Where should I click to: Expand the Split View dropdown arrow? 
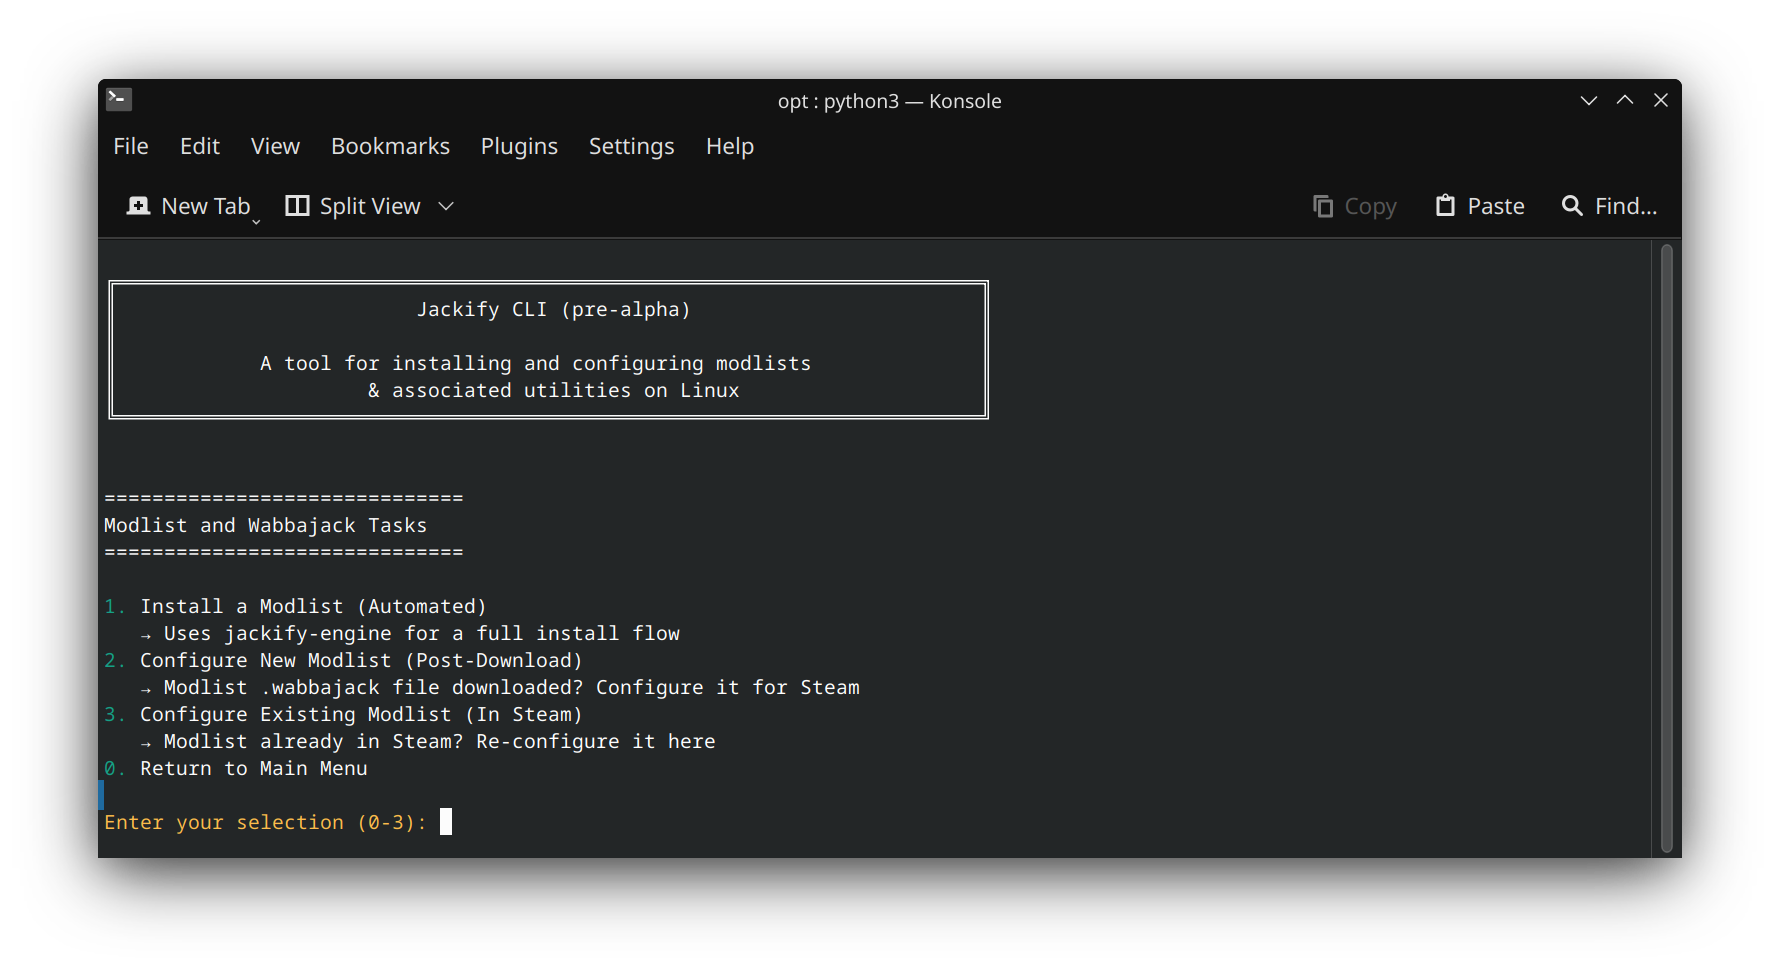446,206
